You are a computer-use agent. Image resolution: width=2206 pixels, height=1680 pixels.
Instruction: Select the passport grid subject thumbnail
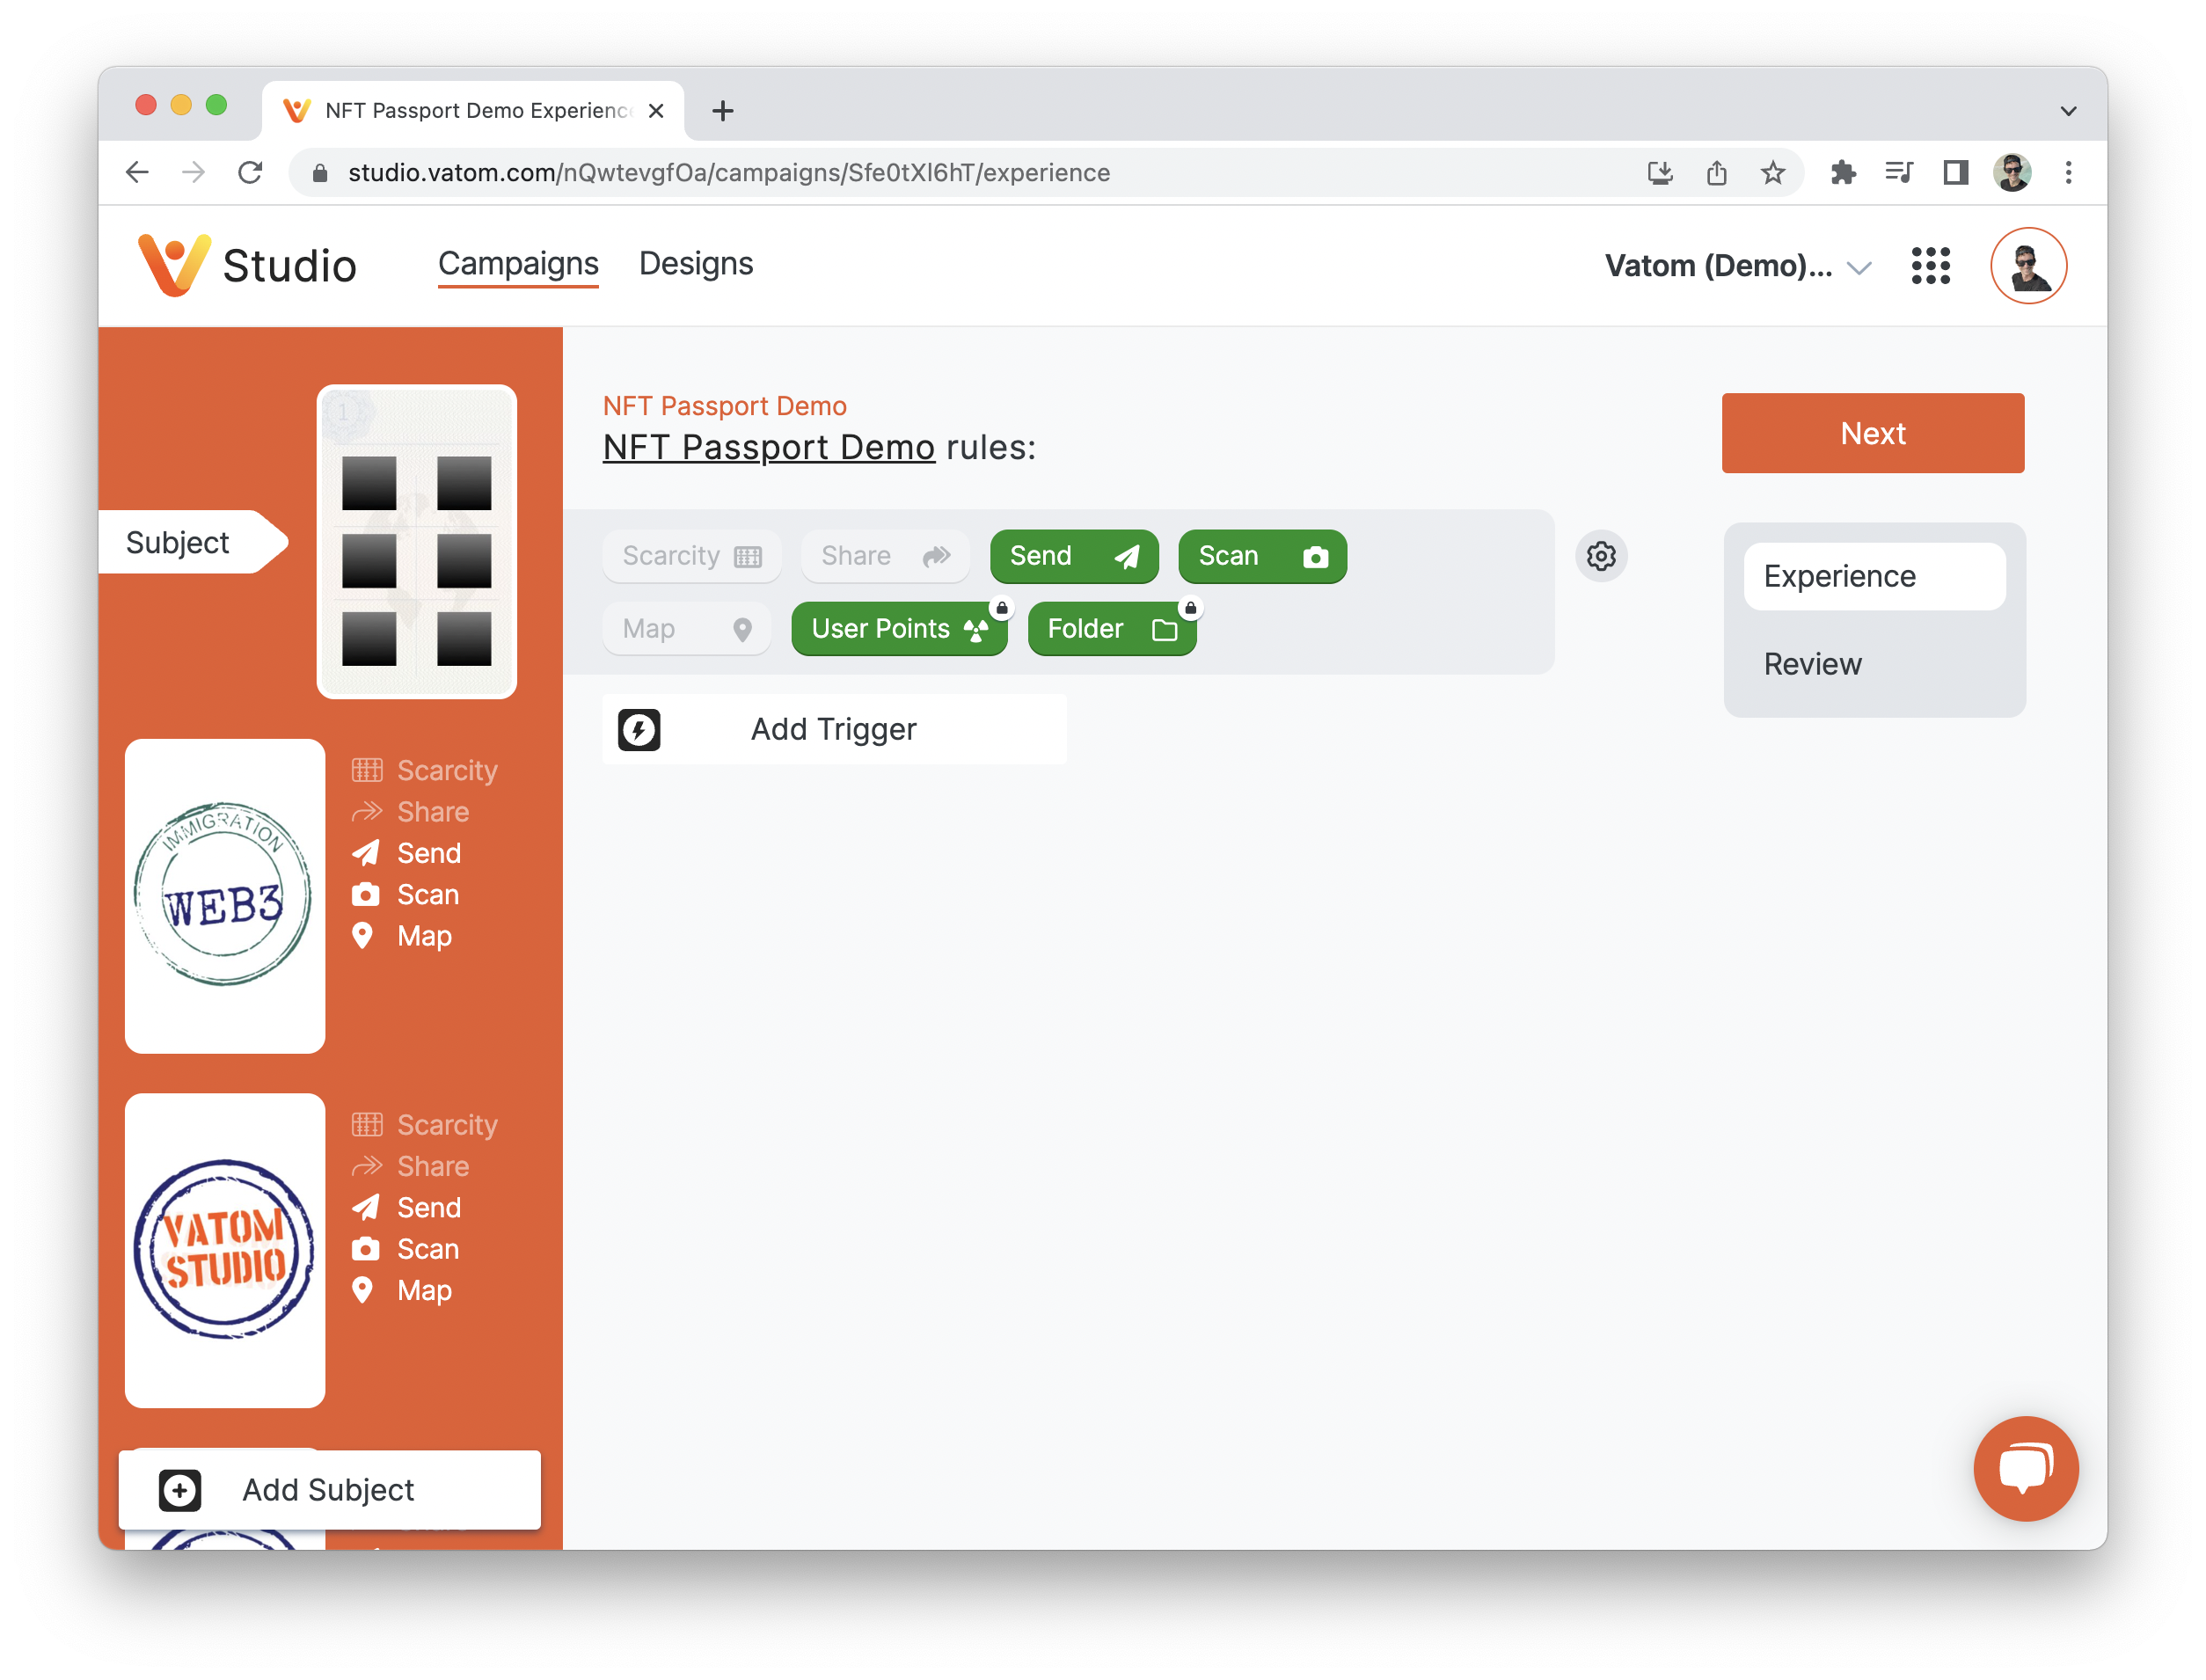click(x=416, y=541)
